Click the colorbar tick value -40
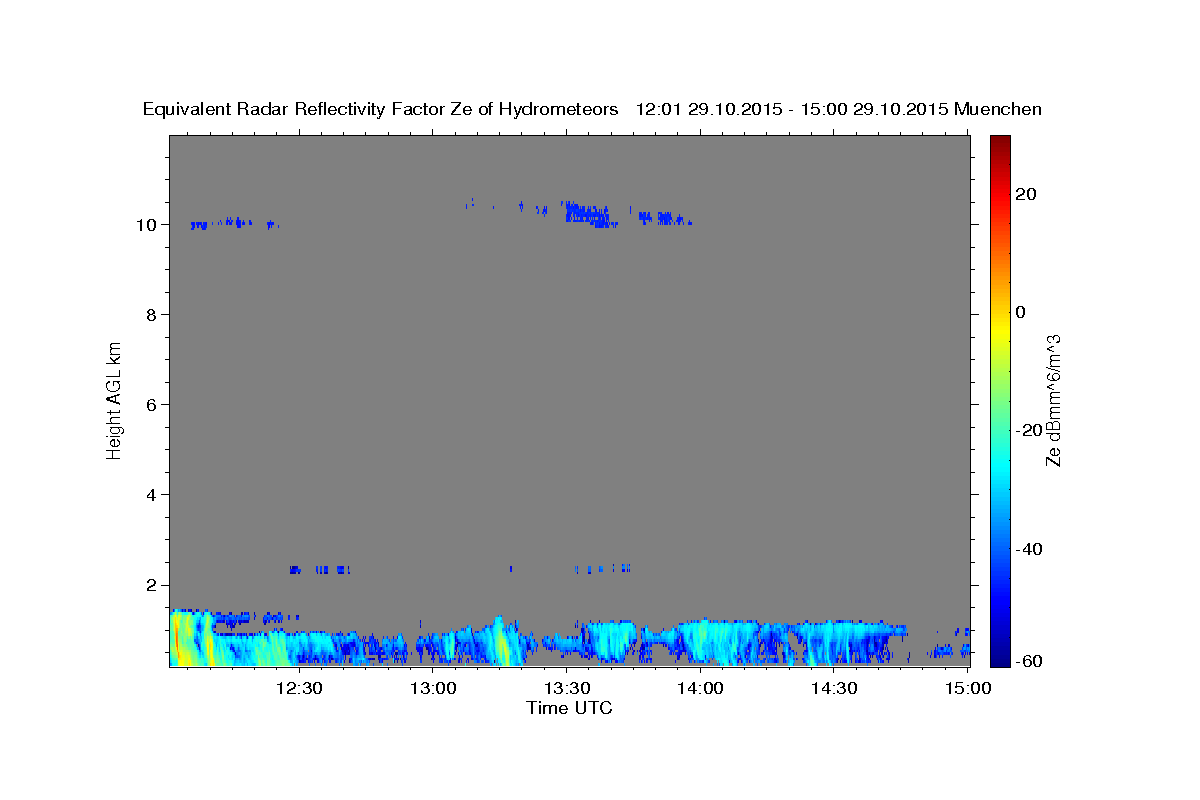 [1027, 549]
